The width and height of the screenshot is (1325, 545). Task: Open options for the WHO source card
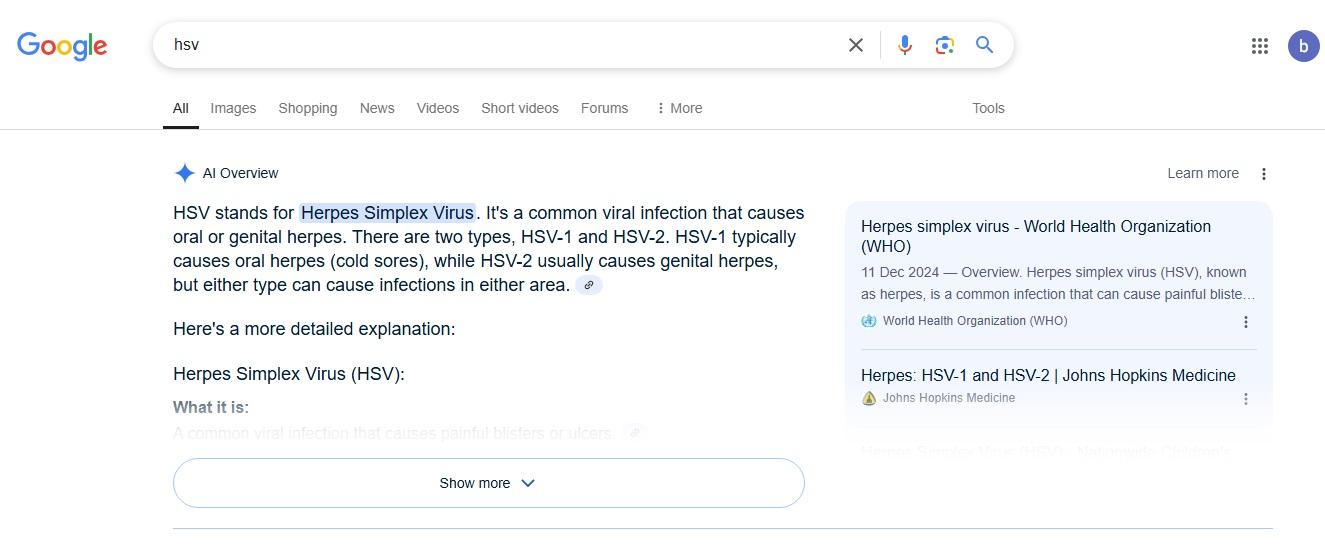pyautogui.click(x=1246, y=322)
